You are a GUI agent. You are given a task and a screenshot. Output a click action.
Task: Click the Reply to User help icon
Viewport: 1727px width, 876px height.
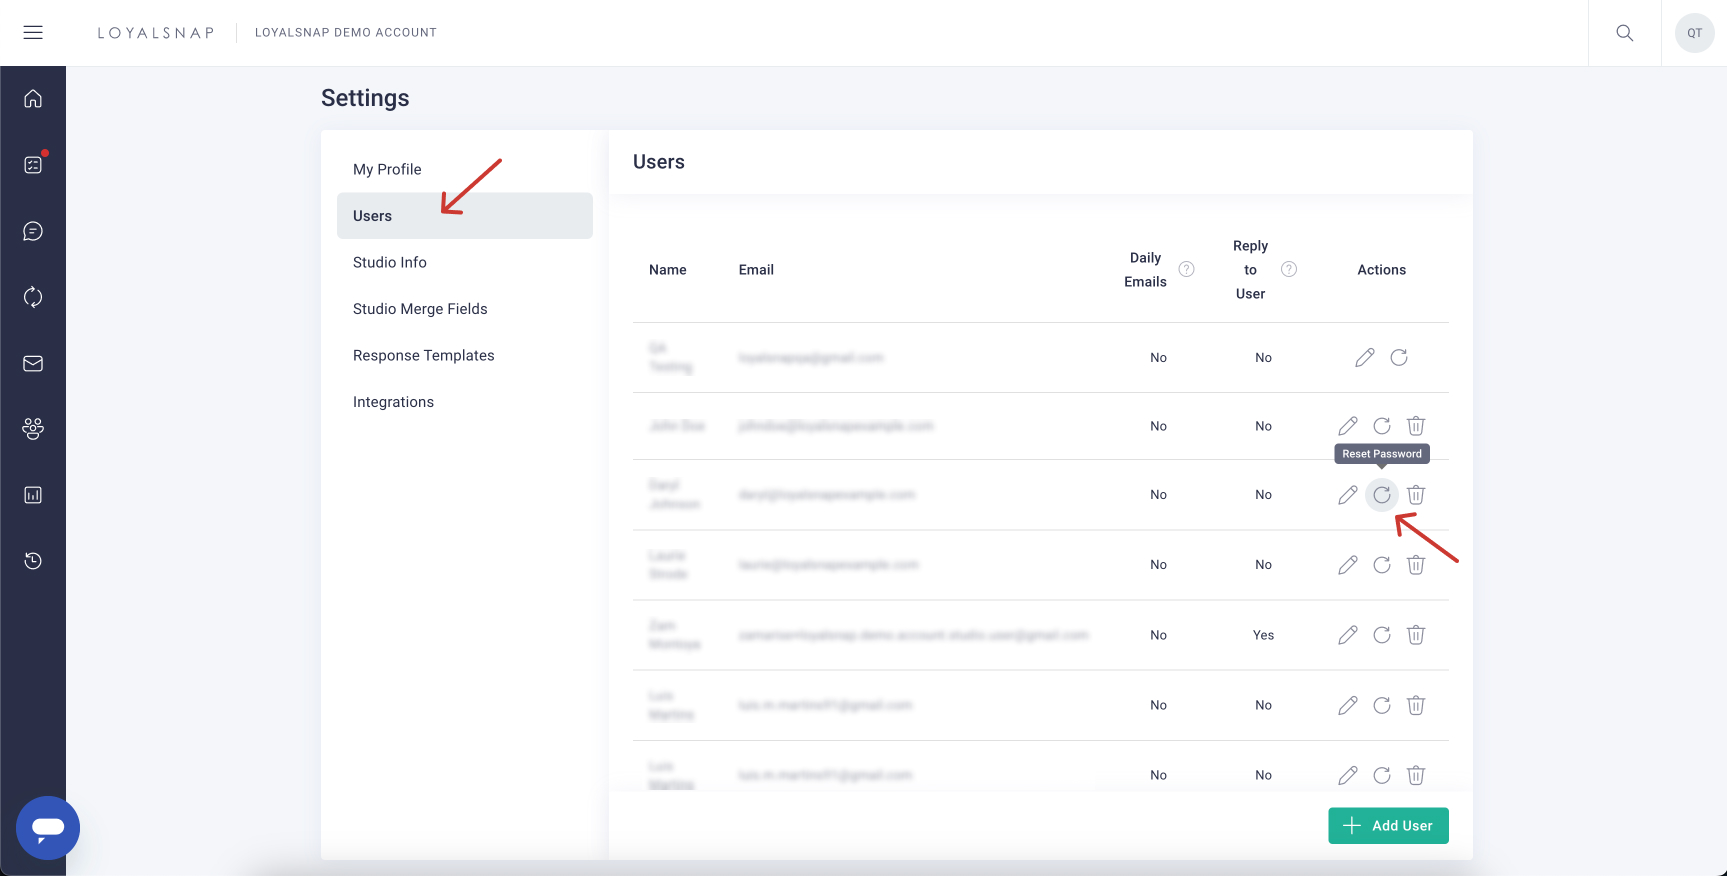point(1289,269)
